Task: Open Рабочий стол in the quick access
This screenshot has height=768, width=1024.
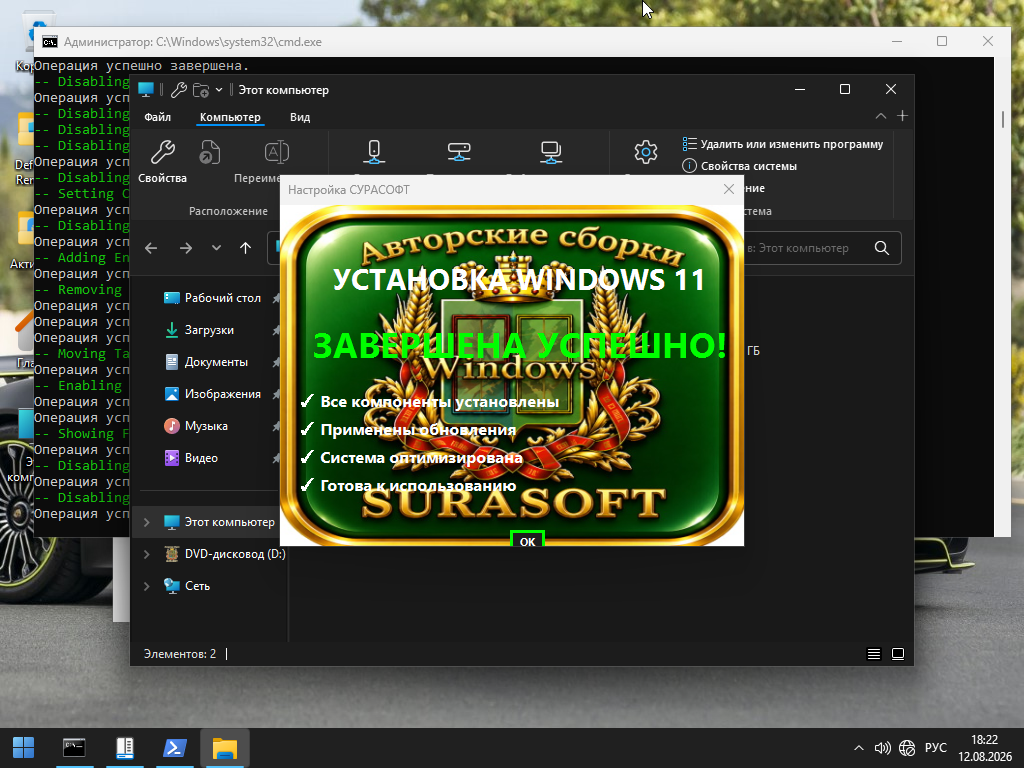Action: tap(212, 298)
